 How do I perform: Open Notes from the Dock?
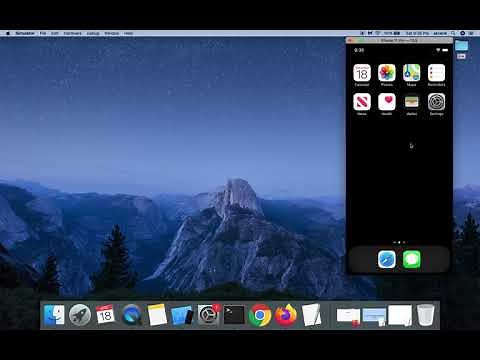[x=157, y=315]
